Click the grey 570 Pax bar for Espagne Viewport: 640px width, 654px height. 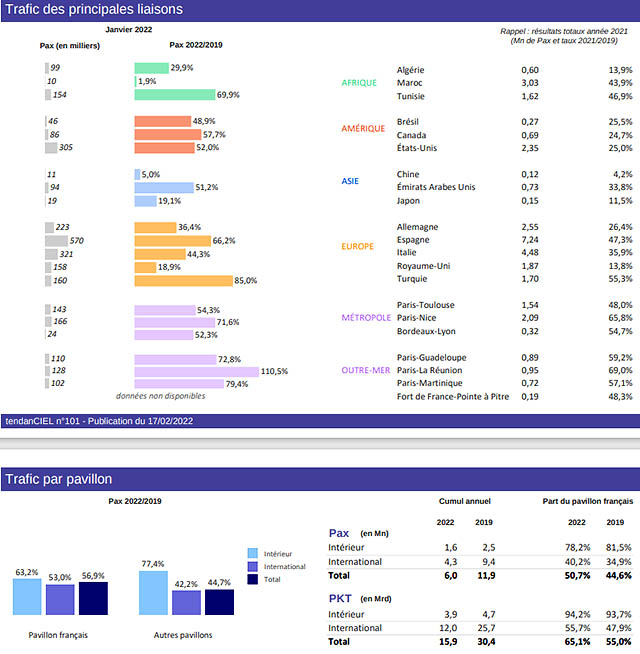[x=57, y=241]
